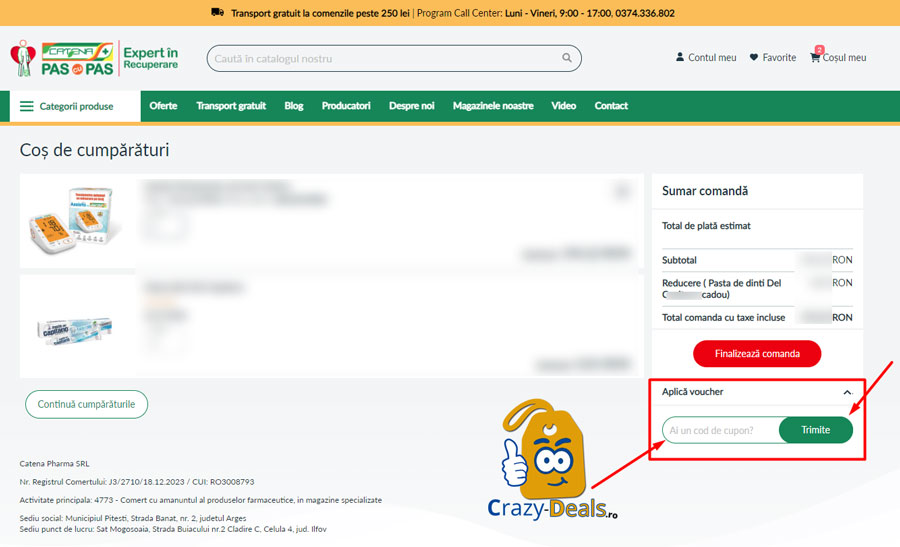
Task: Click Contul meu link
Action: point(712,57)
